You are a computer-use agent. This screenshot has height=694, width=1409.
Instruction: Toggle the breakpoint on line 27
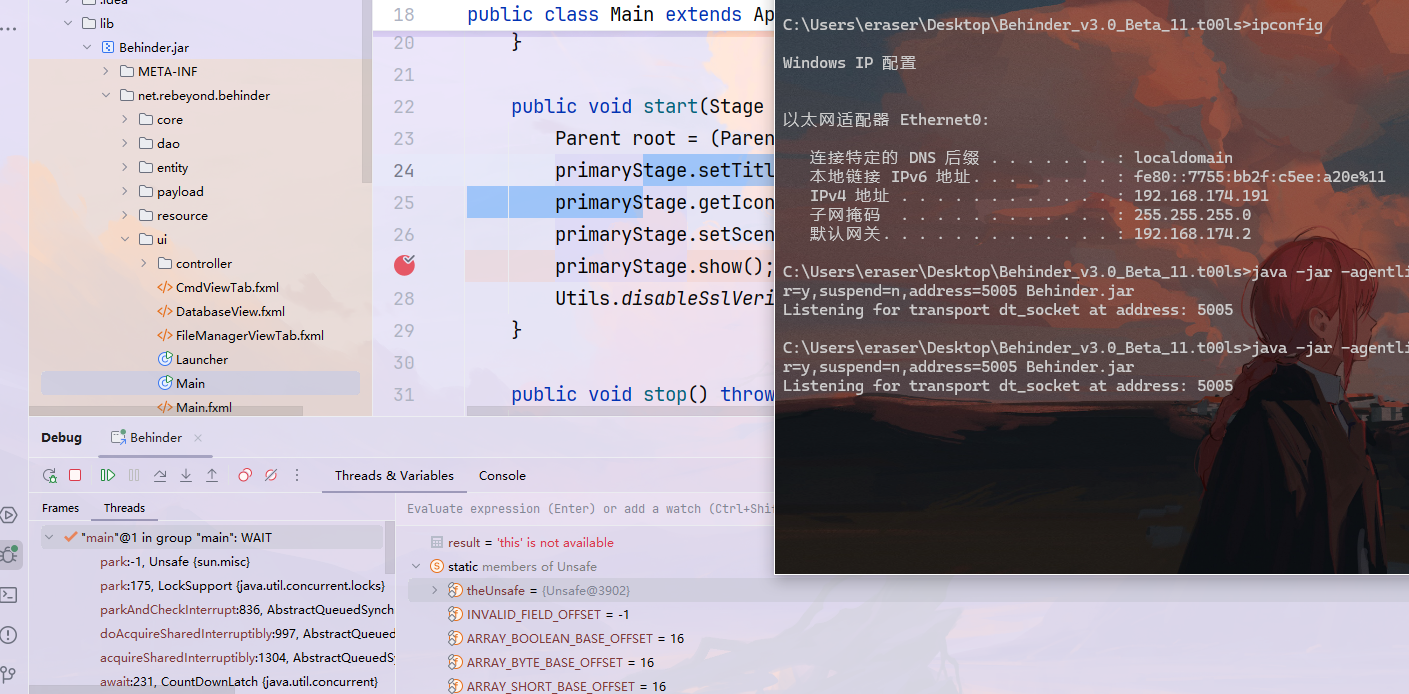pyautogui.click(x=404, y=265)
